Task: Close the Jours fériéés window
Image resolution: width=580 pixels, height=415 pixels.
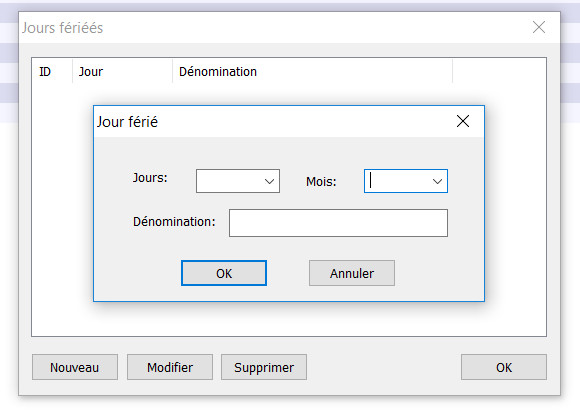Action: click(x=539, y=27)
